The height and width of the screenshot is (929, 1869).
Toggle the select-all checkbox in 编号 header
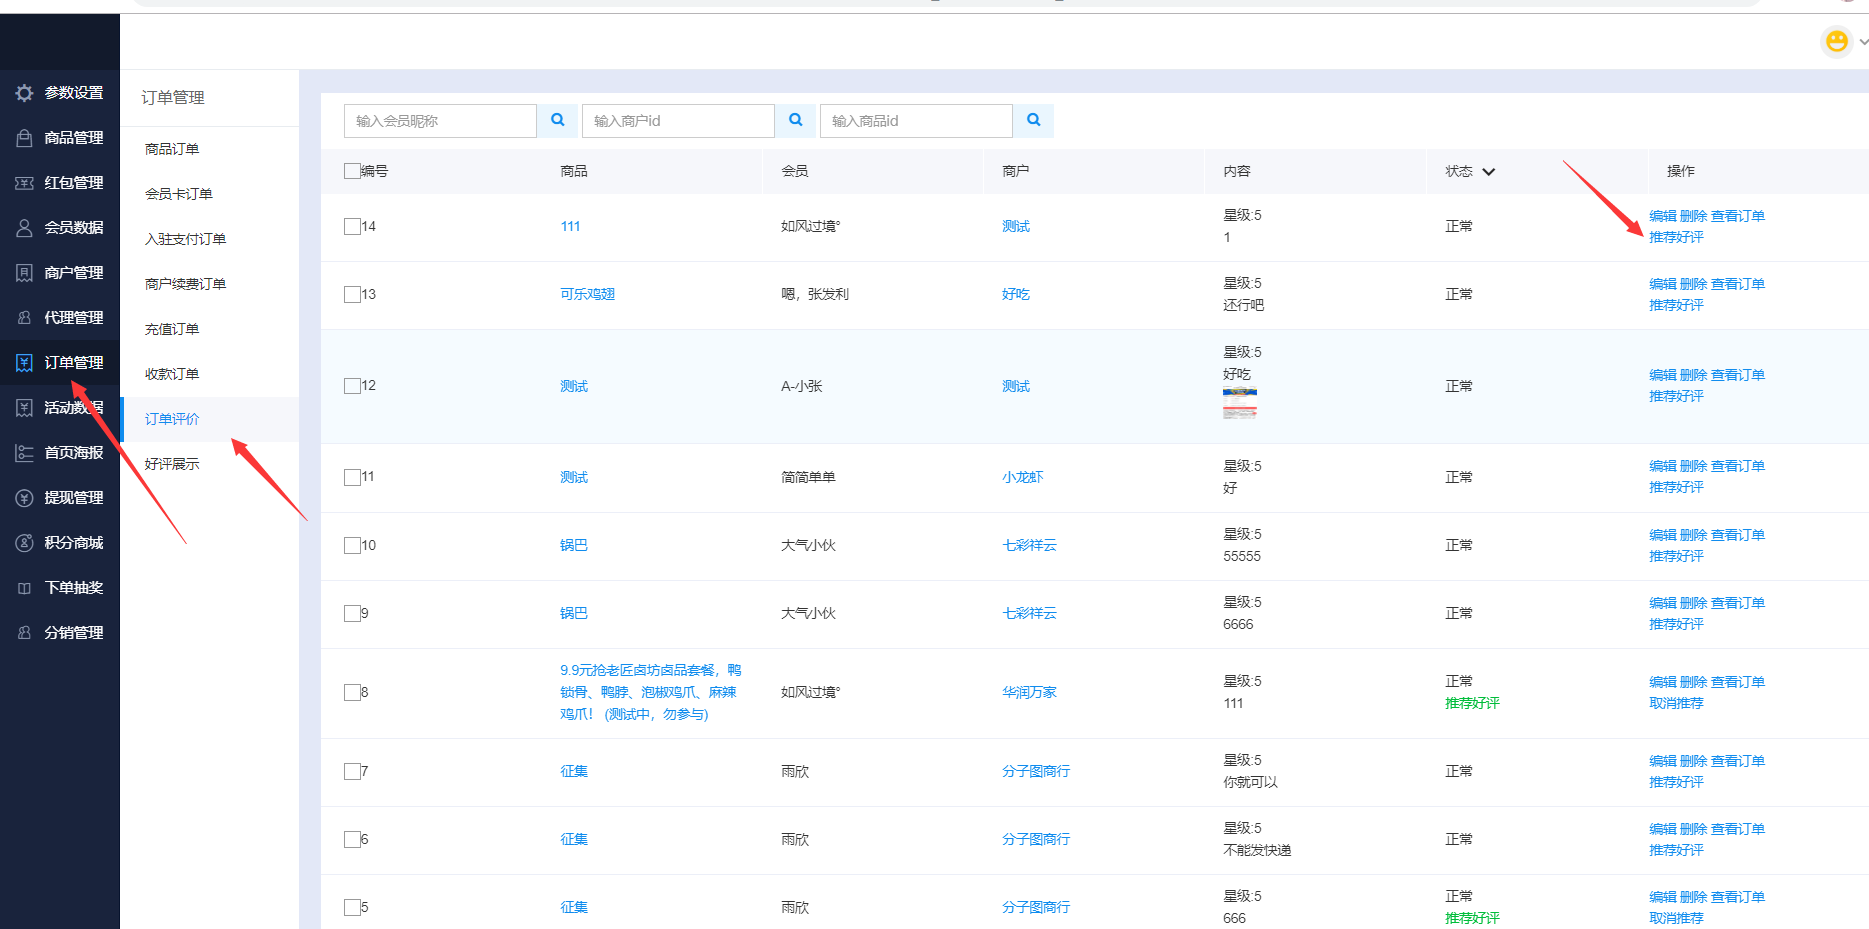tap(352, 171)
